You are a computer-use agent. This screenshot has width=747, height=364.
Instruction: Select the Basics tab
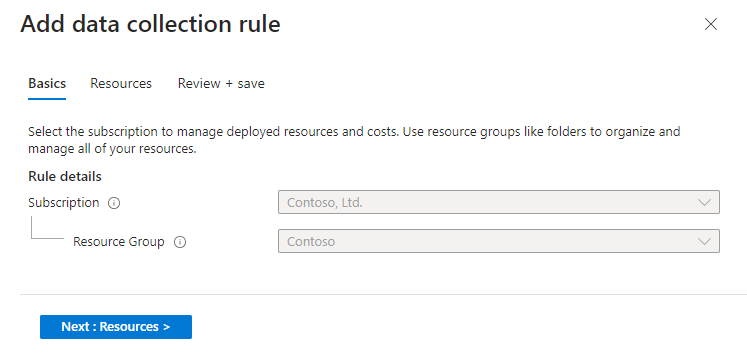[47, 84]
